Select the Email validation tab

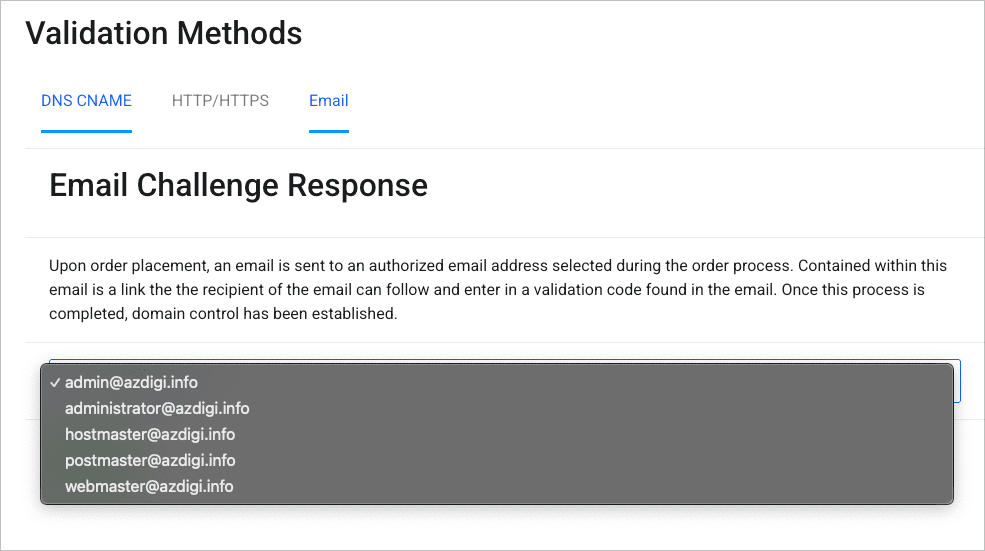pyautogui.click(x=328, y=101)
